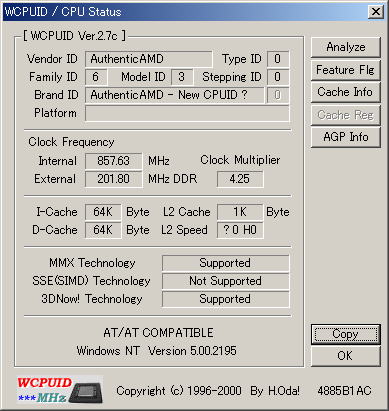Show Cache Info details
The width and height of the screenshot is (389, 411).
coord(346,92)
